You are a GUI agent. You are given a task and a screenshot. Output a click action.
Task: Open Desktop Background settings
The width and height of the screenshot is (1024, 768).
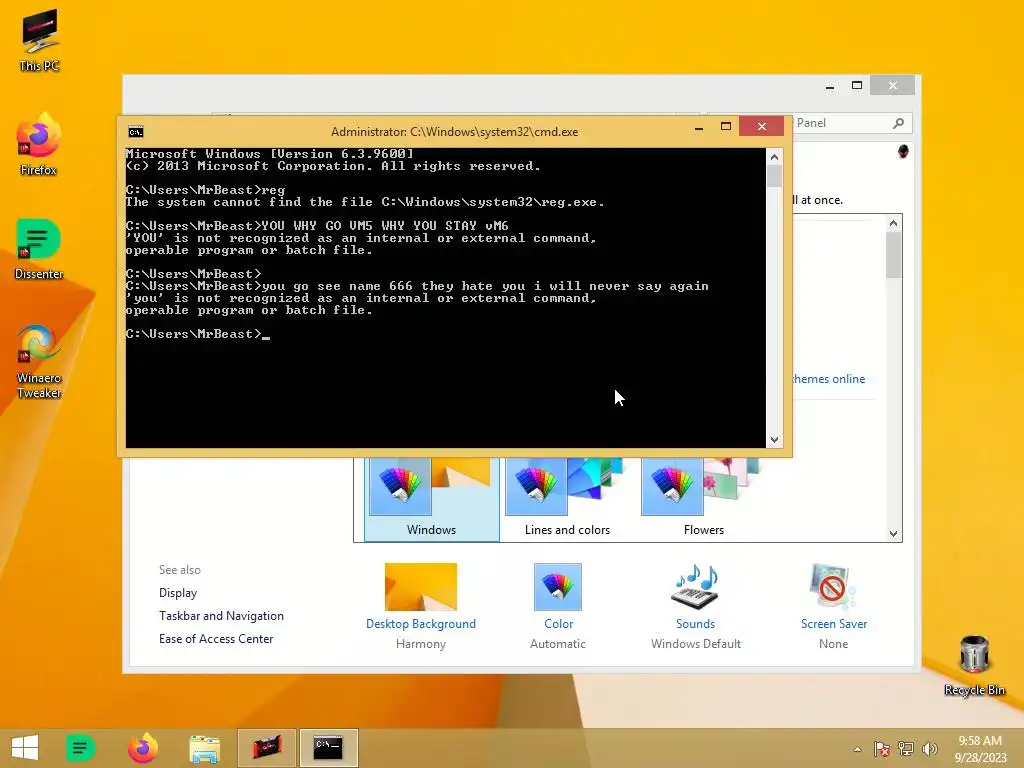[421, 624]
